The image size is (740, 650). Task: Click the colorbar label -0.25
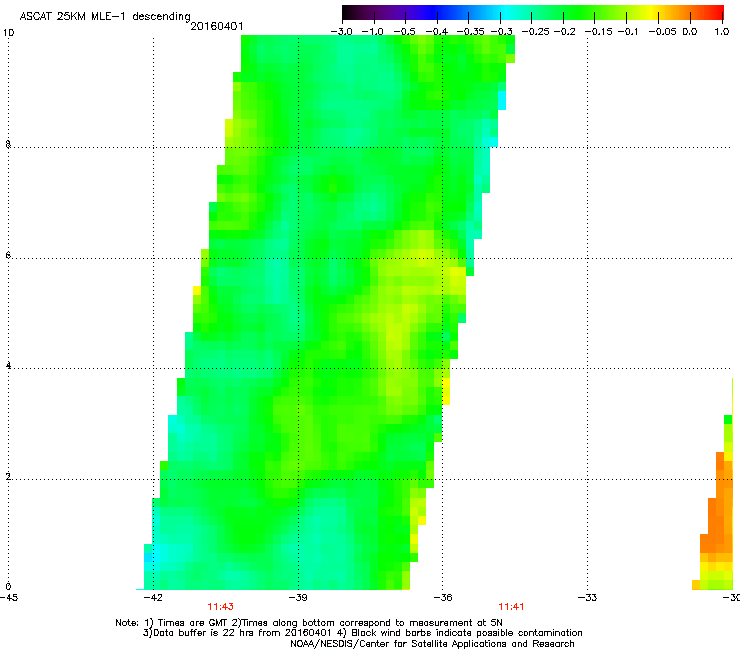[535, 32]
